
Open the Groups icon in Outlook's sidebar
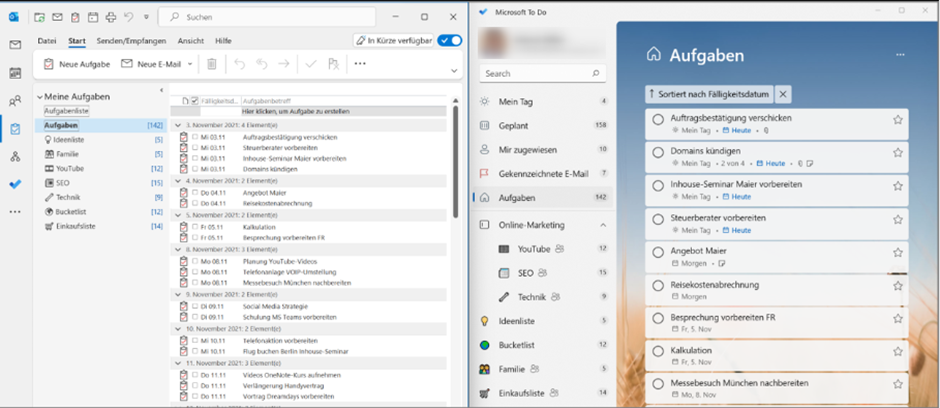click(x=16, y=157)
